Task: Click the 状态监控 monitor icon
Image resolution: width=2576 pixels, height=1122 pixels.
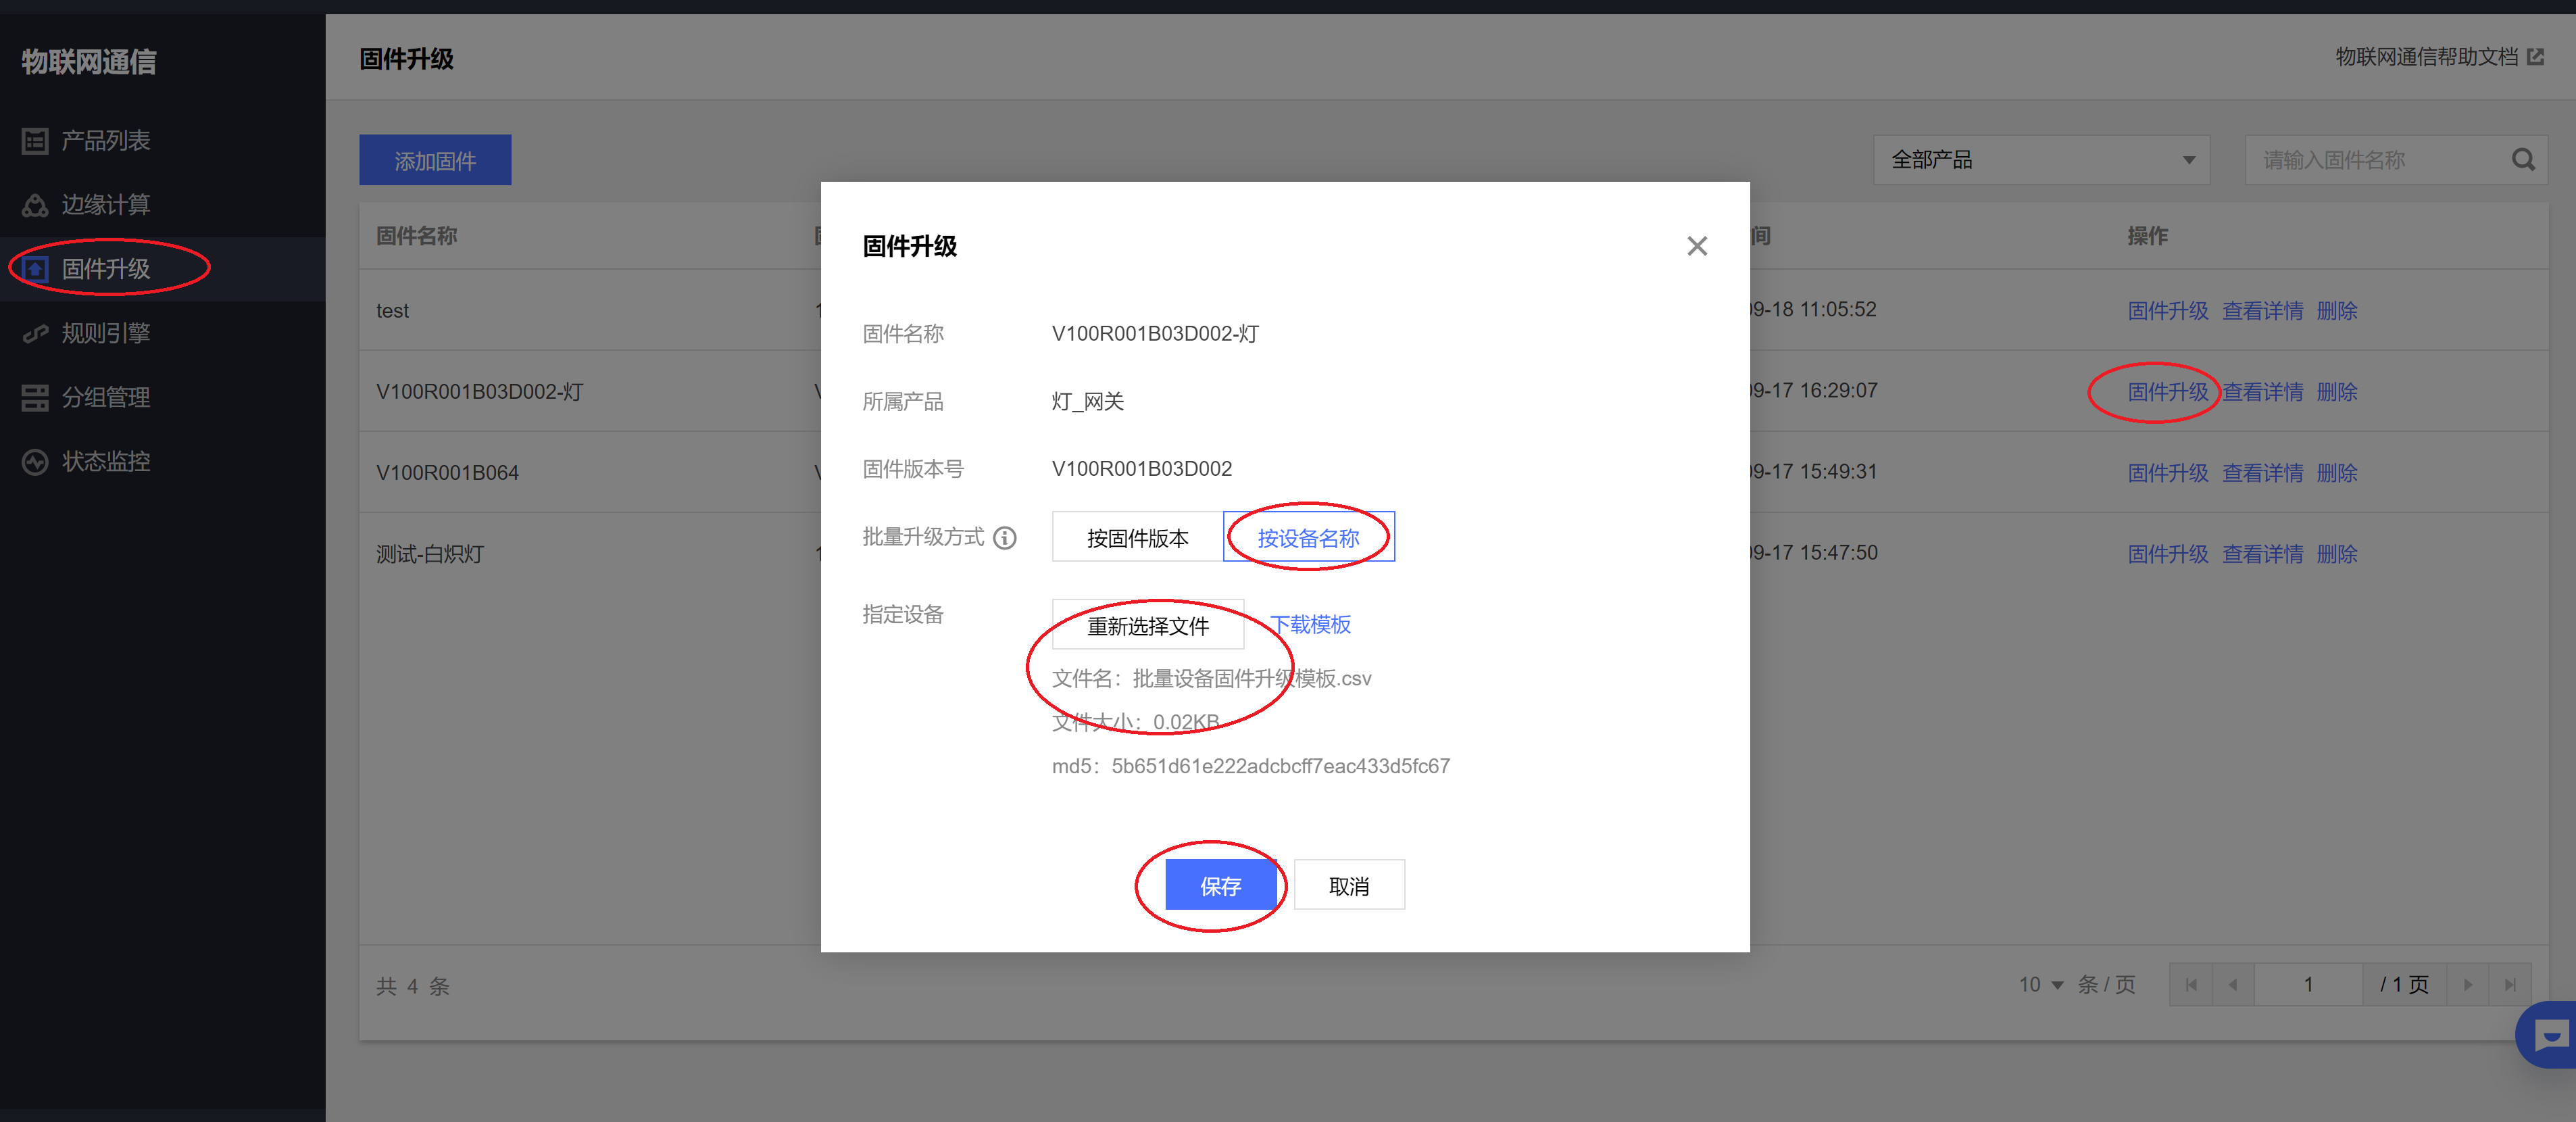Action: tap(35, 462)
